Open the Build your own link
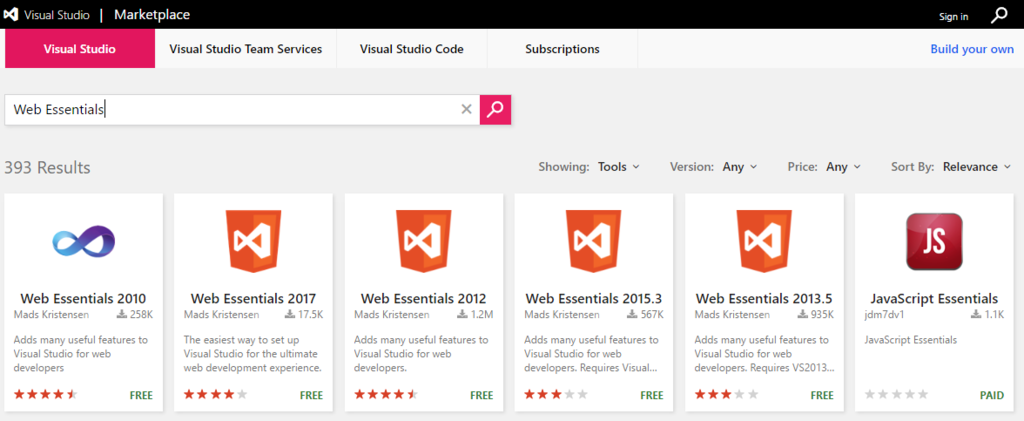The image size is (1024, 421). [x=972, y=49]
